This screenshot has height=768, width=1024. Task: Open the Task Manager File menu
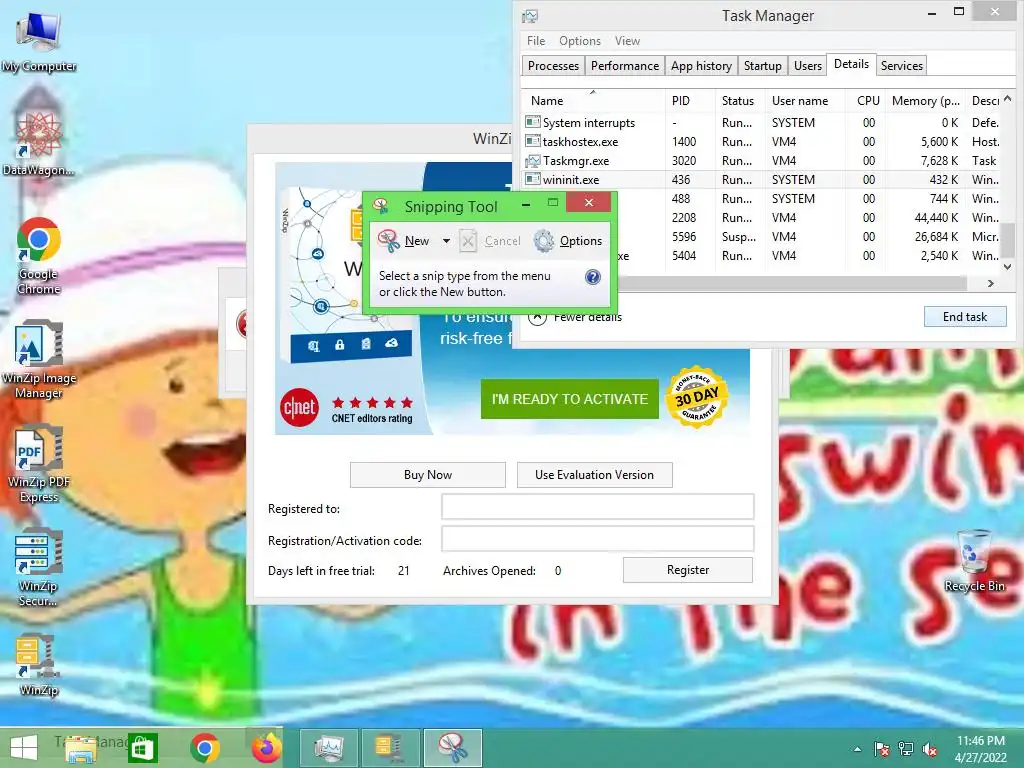[536, 40]
